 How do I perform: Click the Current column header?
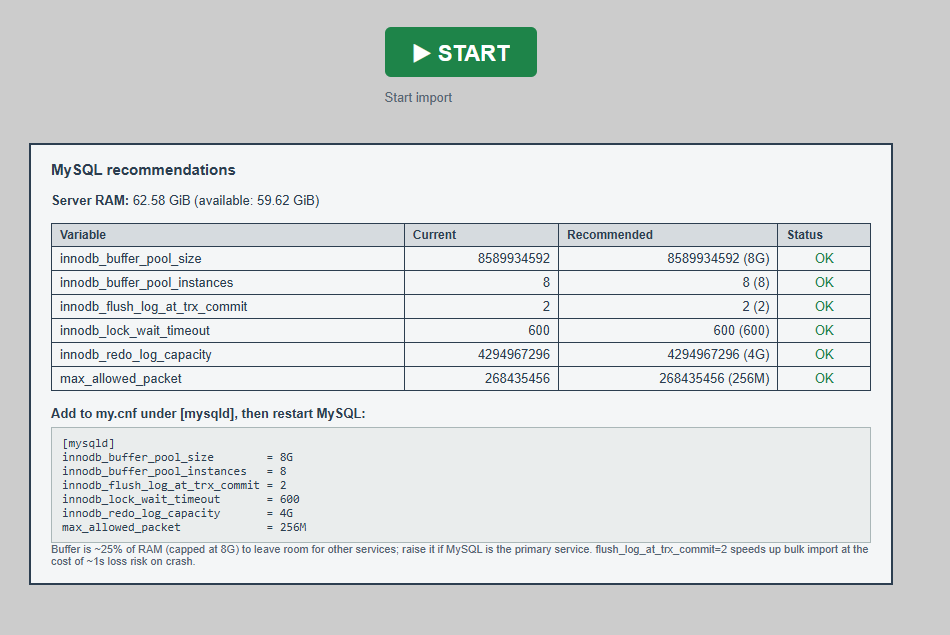click(481, 235)
